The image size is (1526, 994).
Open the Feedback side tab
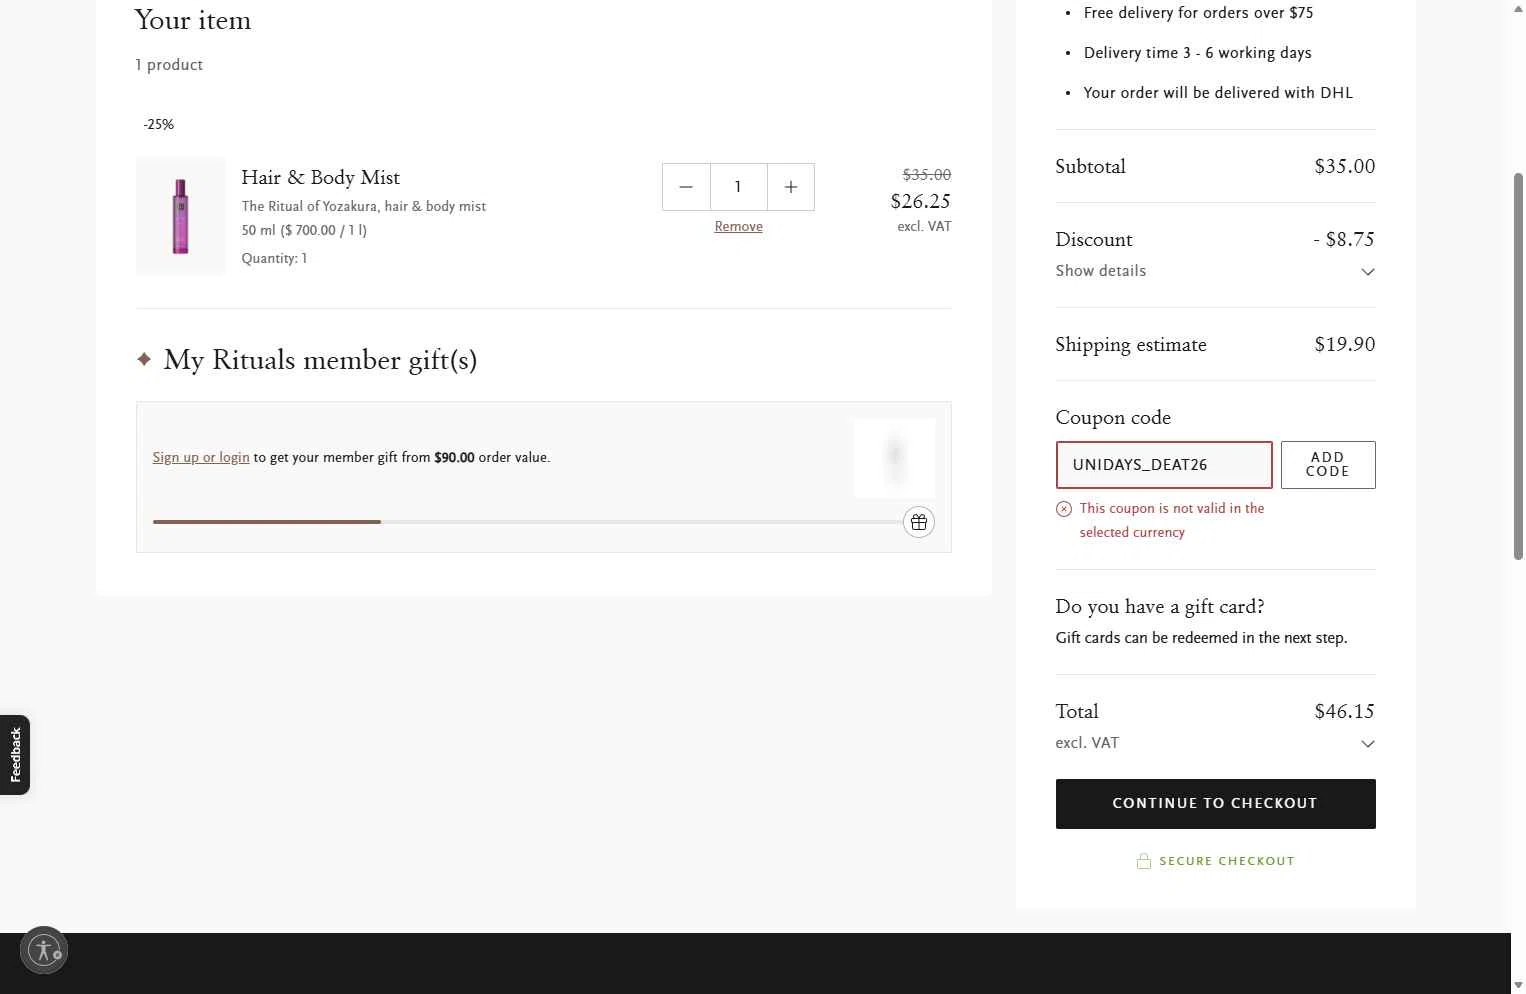[15, 755]
